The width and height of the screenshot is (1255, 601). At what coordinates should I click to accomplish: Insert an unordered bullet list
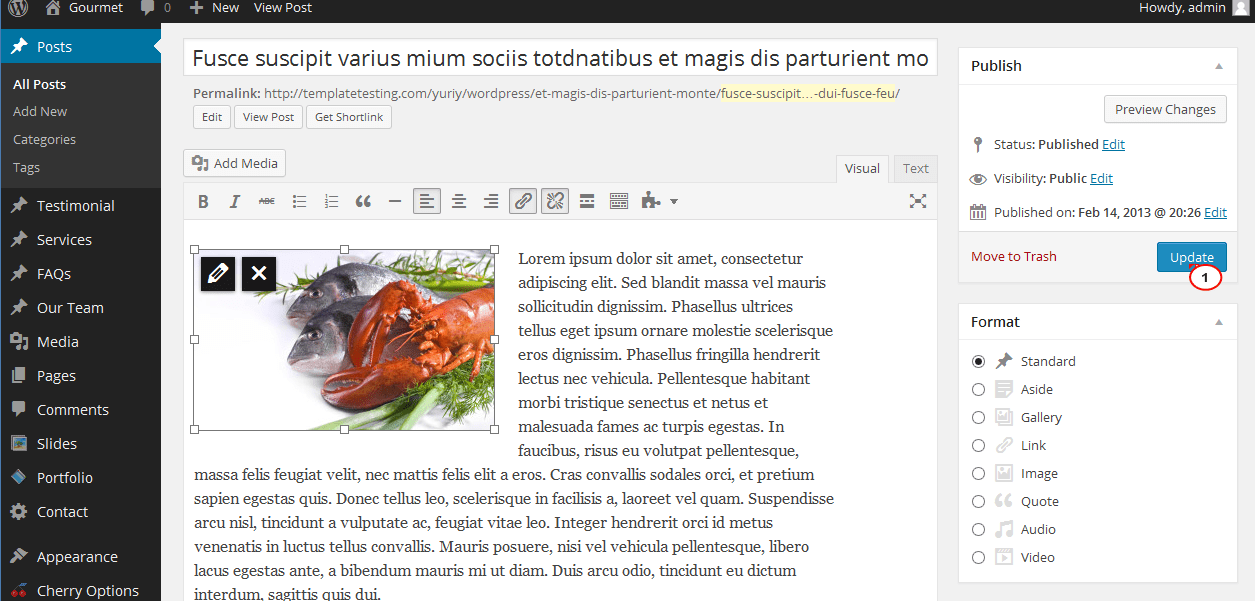click(299, 200)
